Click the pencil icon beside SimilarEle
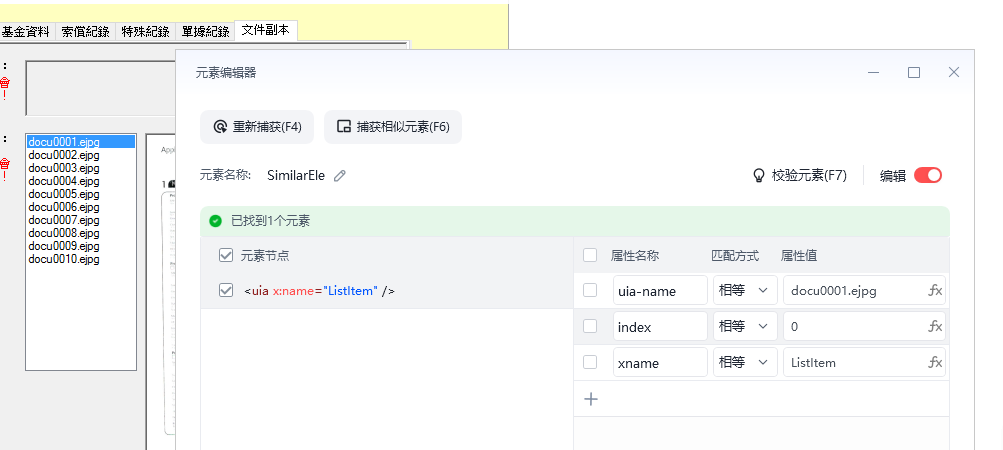 click(340, 175)
